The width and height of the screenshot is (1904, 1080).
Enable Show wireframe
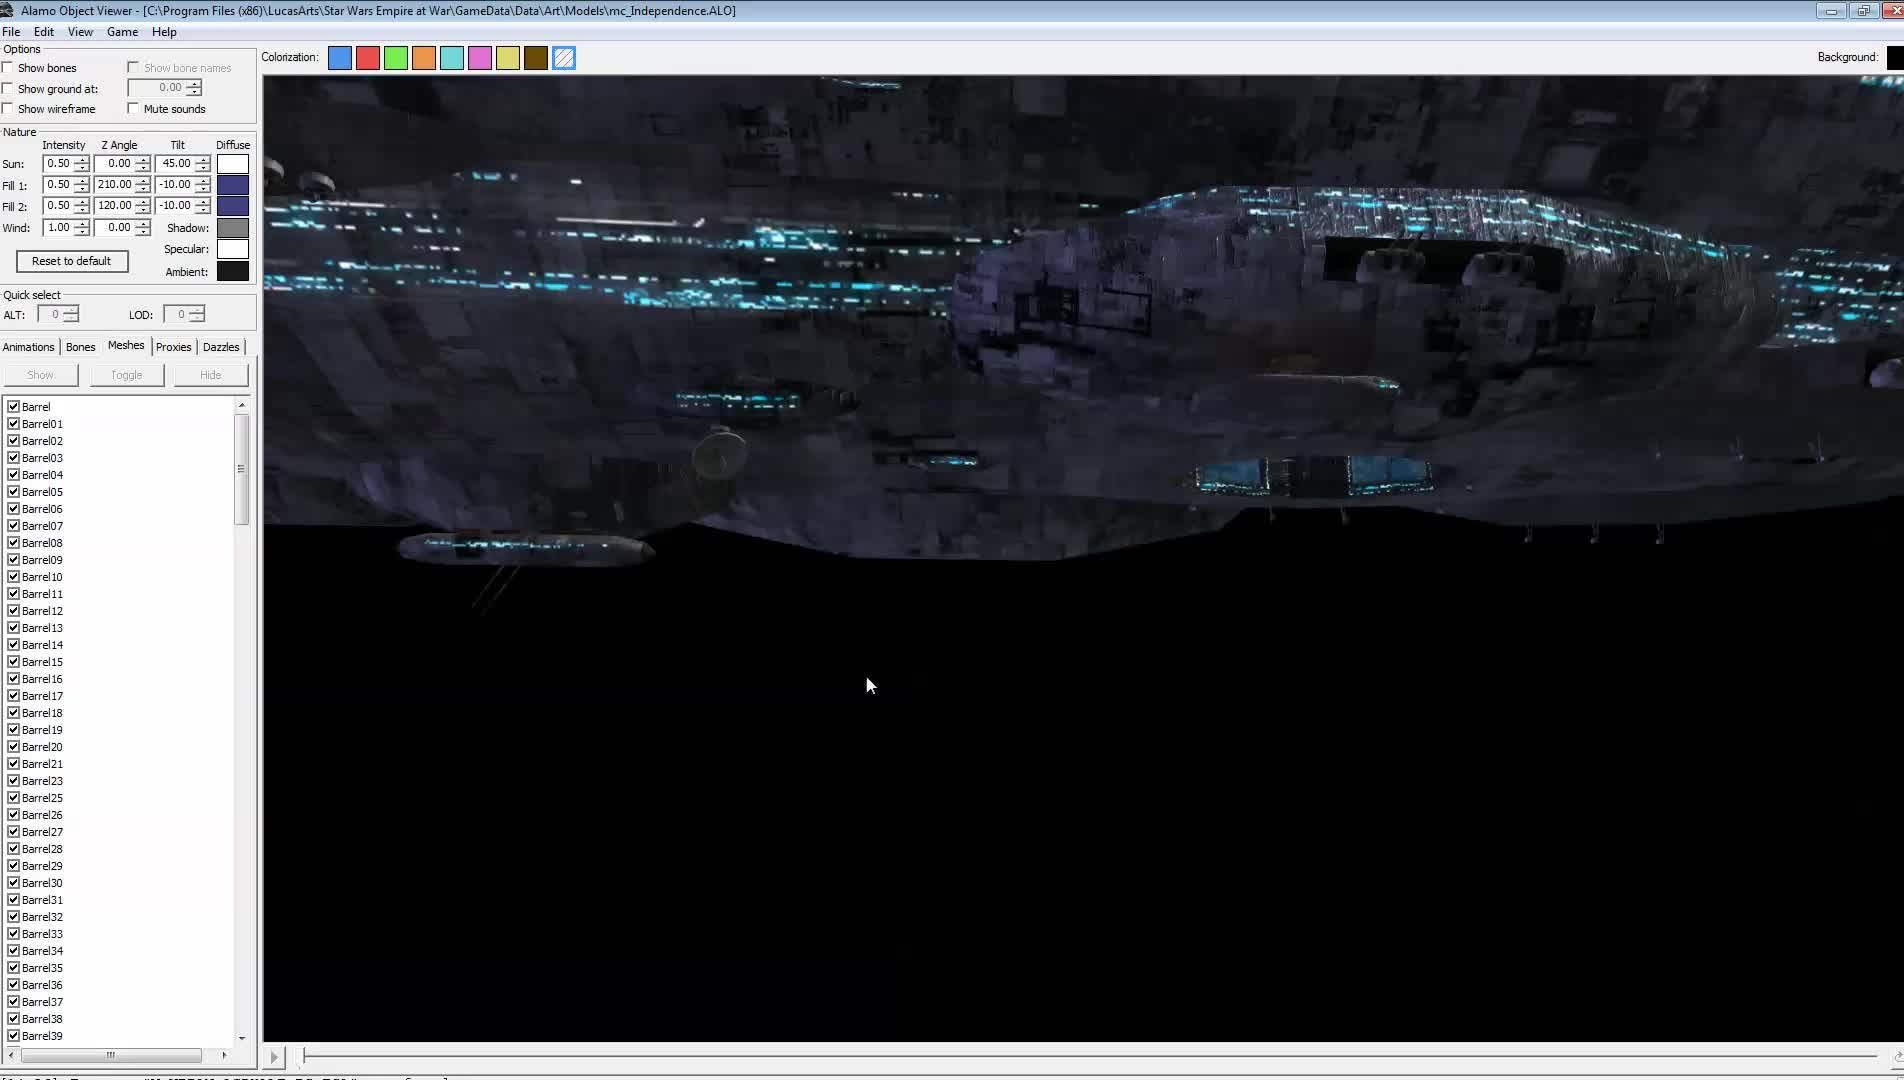[9, 108]
